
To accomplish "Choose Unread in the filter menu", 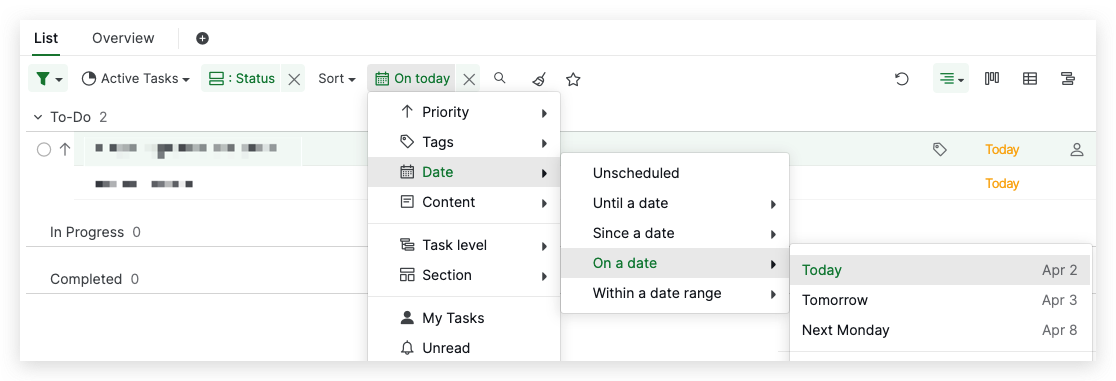I will [464, 348].
